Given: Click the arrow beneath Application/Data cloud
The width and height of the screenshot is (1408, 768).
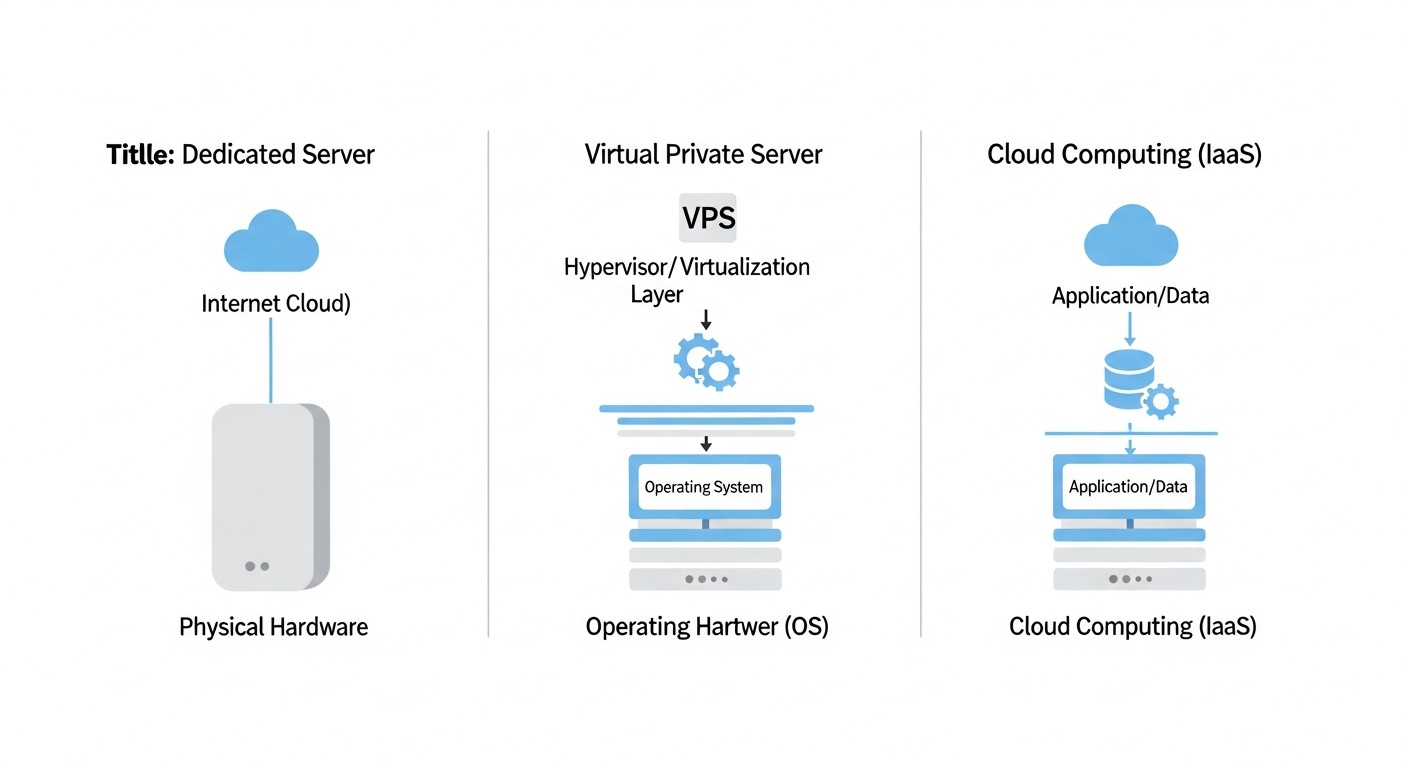Looking at the screenshot, I should tap(1130, 330).
